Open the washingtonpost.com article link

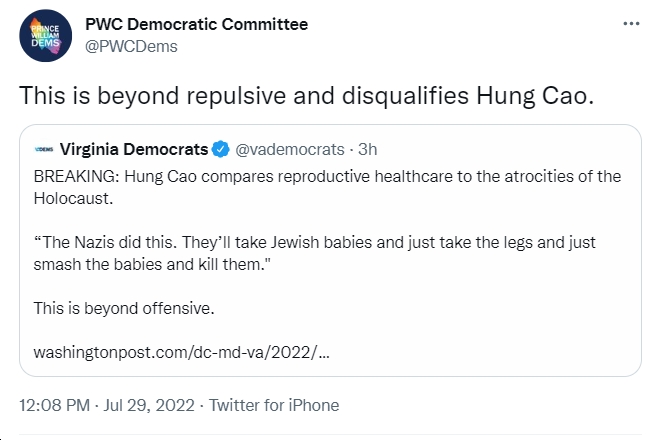coord(181,352)
